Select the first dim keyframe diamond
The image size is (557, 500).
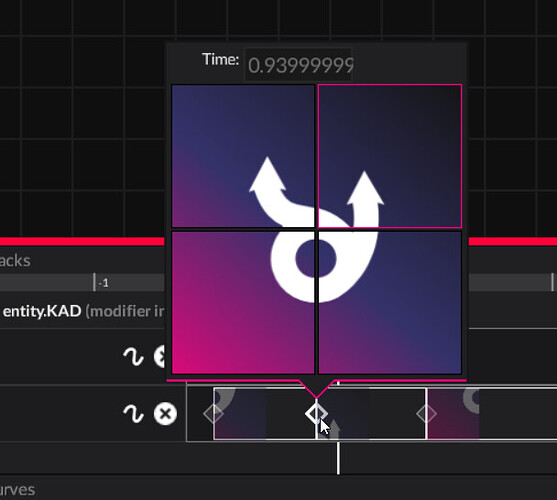[213, 414]
